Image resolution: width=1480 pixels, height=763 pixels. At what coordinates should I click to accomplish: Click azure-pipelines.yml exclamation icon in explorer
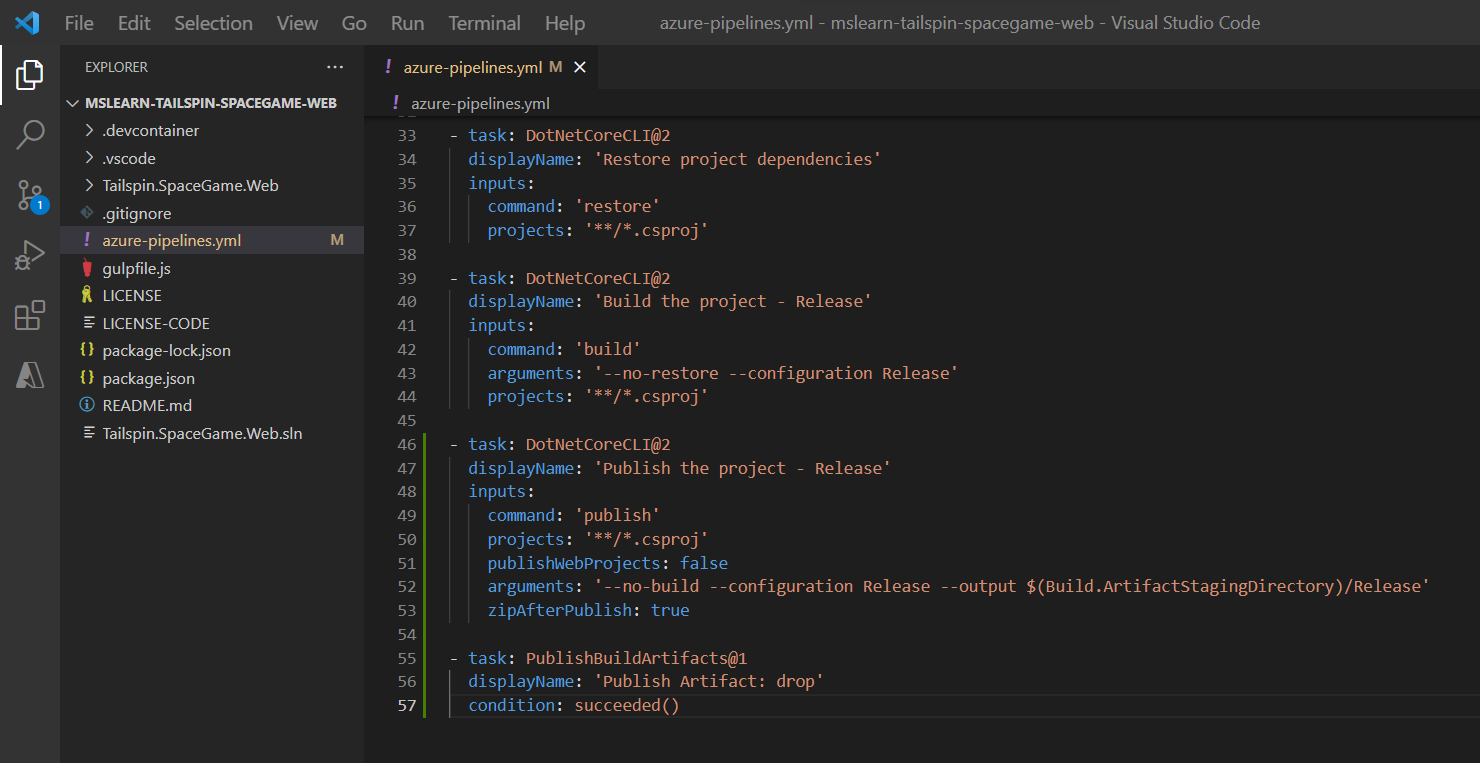click(87, 241)
